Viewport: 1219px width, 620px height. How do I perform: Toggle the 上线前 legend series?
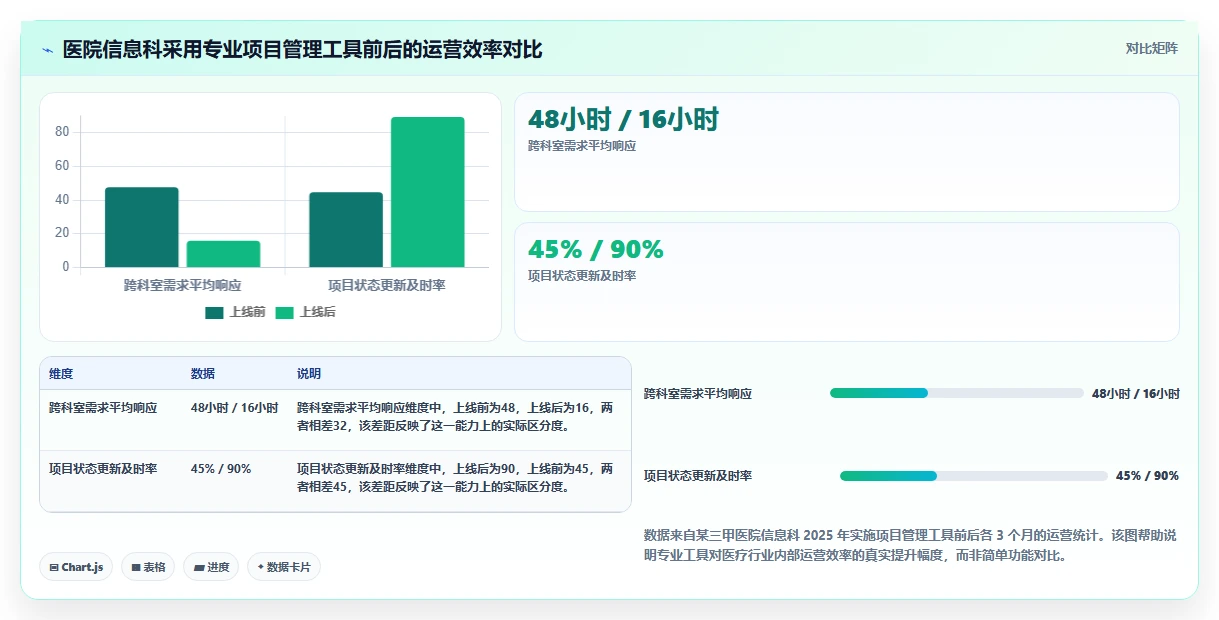click(x=235, y=312)
